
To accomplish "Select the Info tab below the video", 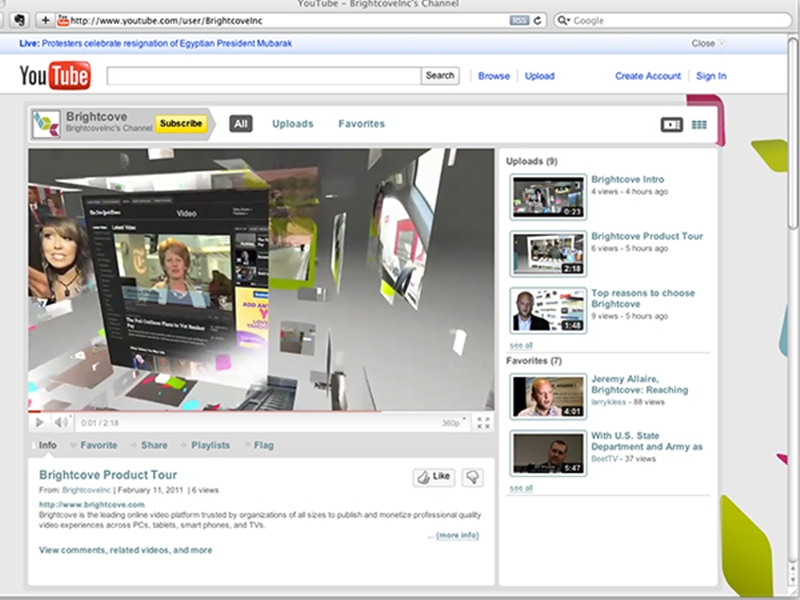I will pos(47,445).
